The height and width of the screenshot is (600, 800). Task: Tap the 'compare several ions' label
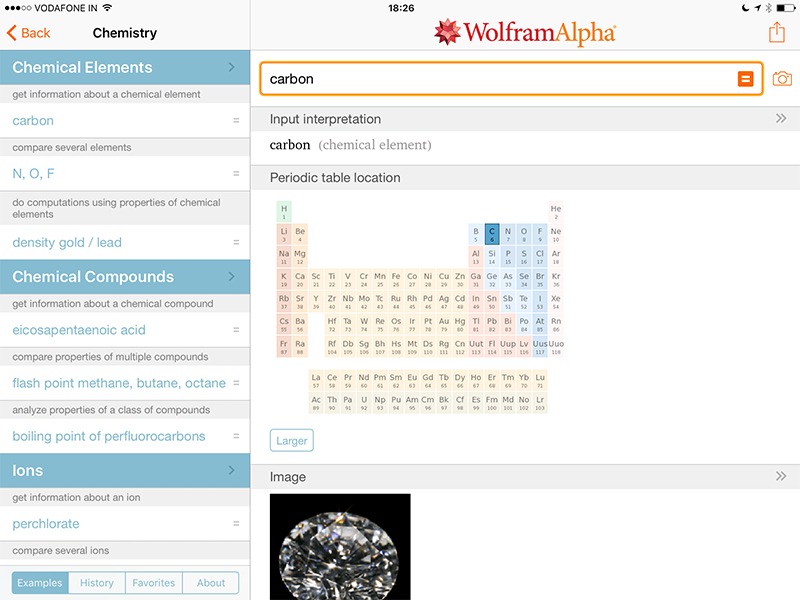click(x=61, y=551)
